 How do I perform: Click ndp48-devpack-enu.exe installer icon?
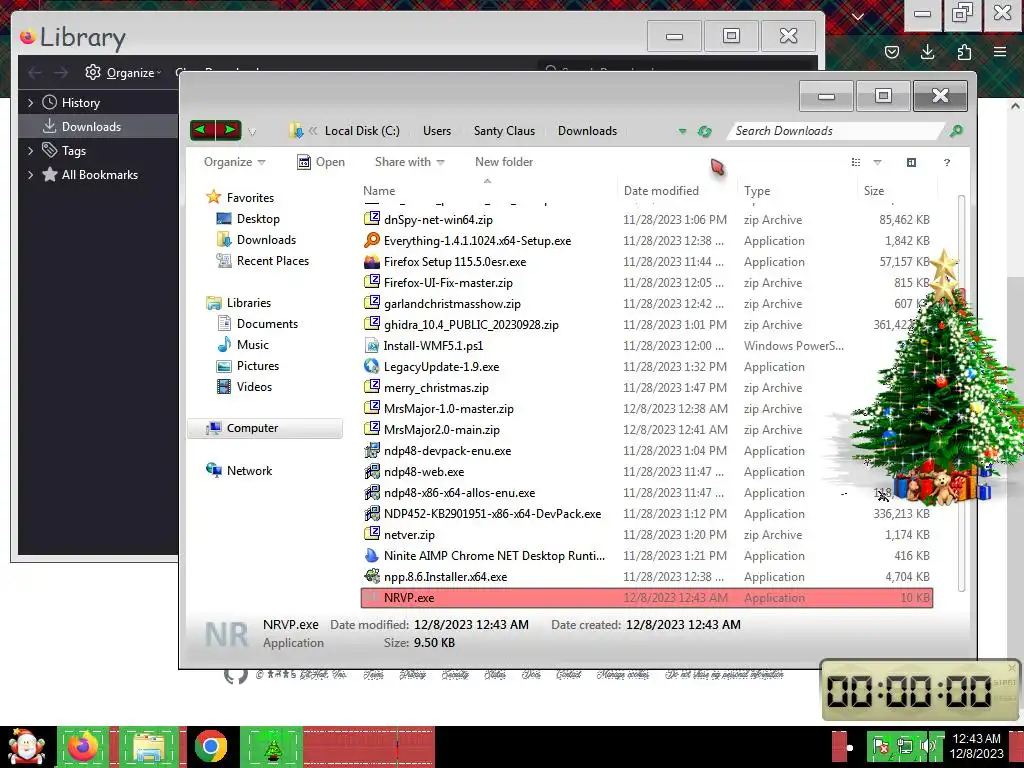click(372, 451)
